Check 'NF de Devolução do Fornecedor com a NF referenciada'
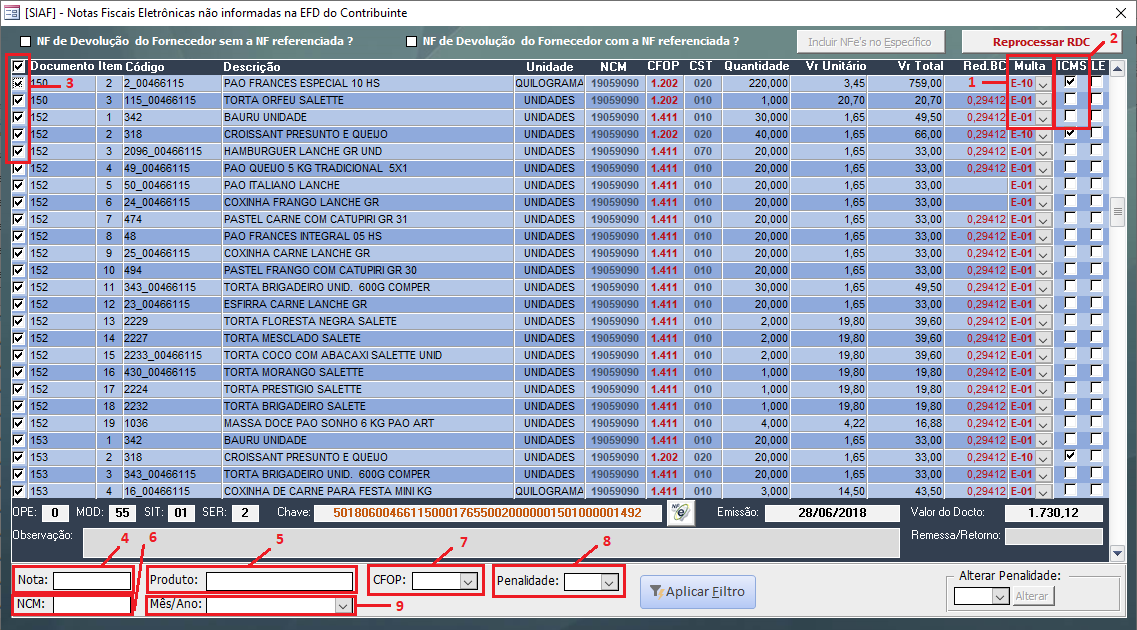1137x630 pixels. tap(411, 42)
